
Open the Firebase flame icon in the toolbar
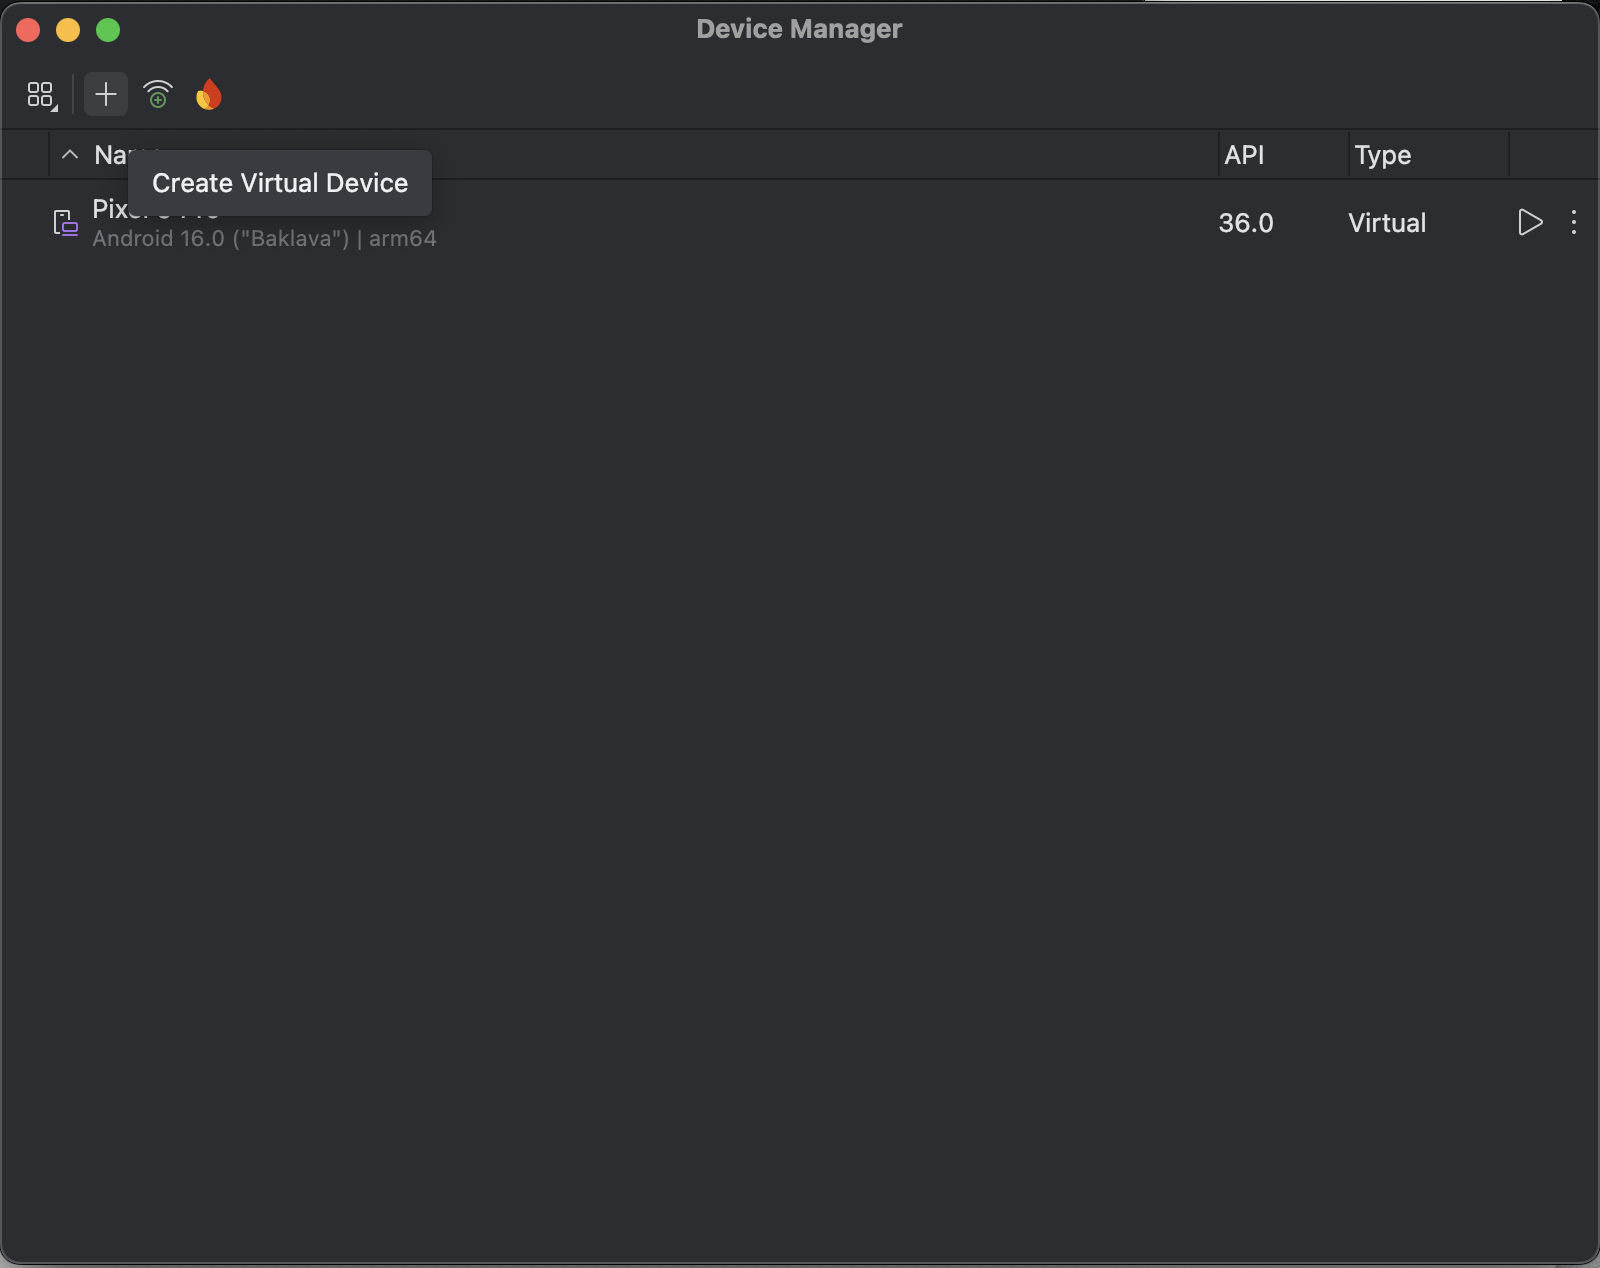tap(209, 95)
